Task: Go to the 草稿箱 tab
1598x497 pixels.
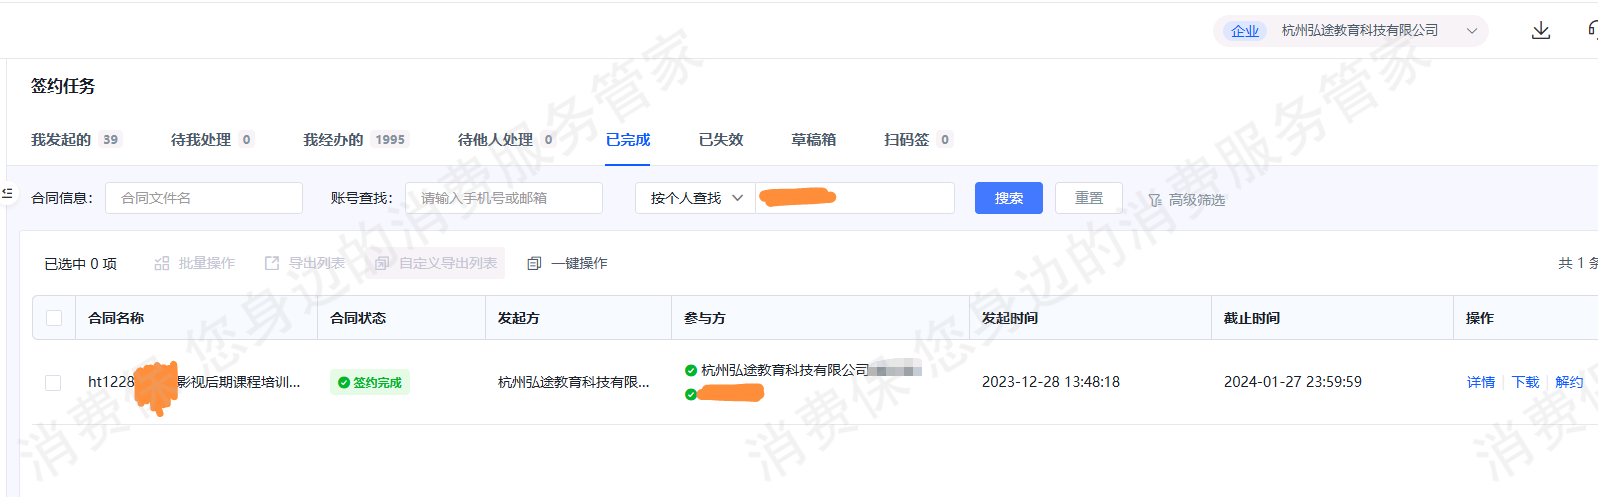Action: pos(813,140)
